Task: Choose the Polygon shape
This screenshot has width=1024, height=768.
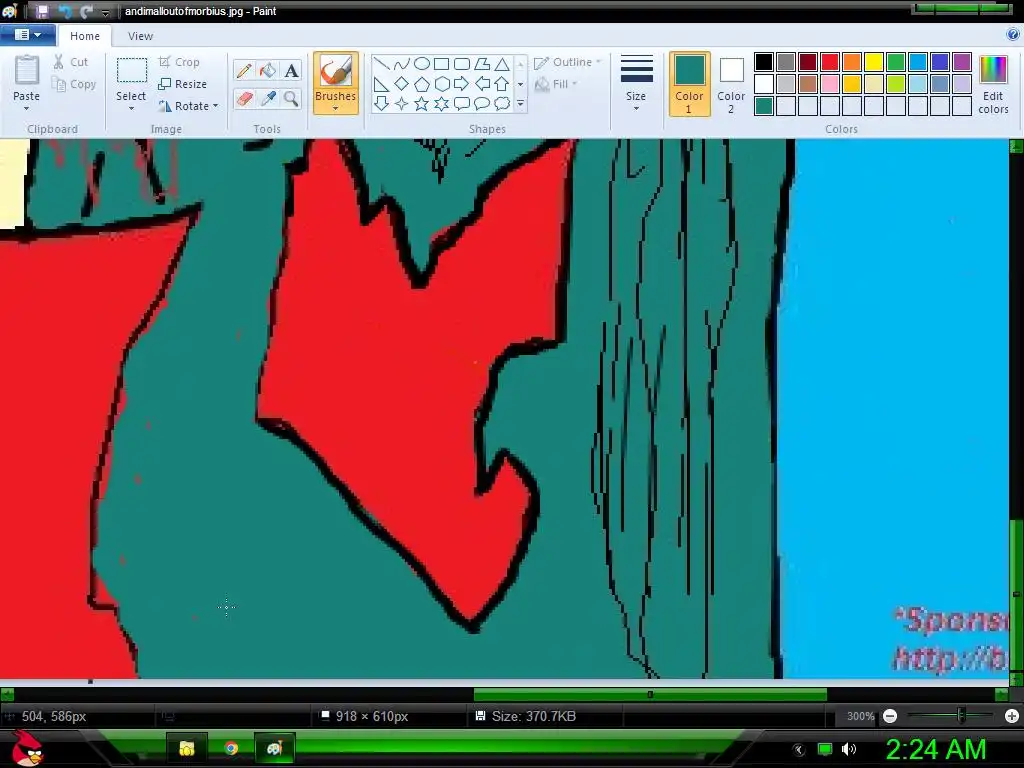Action: [x=482, y=64]
